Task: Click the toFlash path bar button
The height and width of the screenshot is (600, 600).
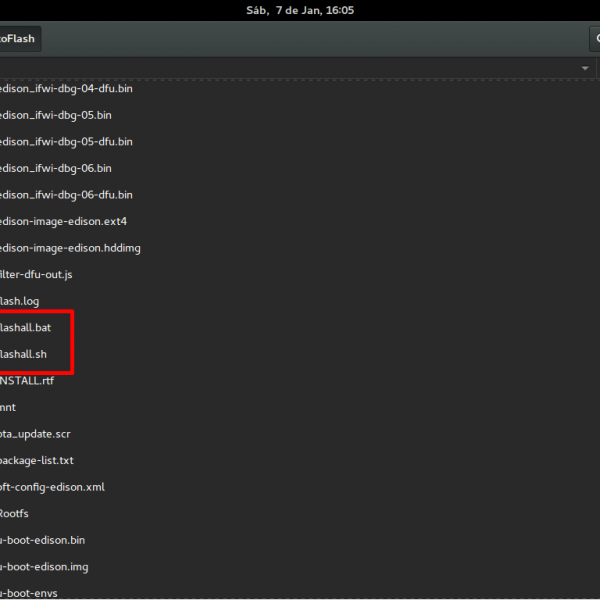Action: (19, 39)
